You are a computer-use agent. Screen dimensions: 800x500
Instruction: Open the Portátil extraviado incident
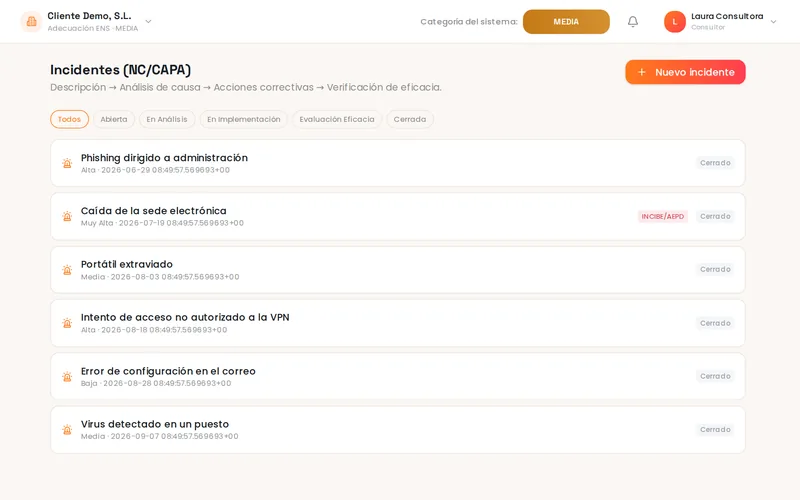397,270
